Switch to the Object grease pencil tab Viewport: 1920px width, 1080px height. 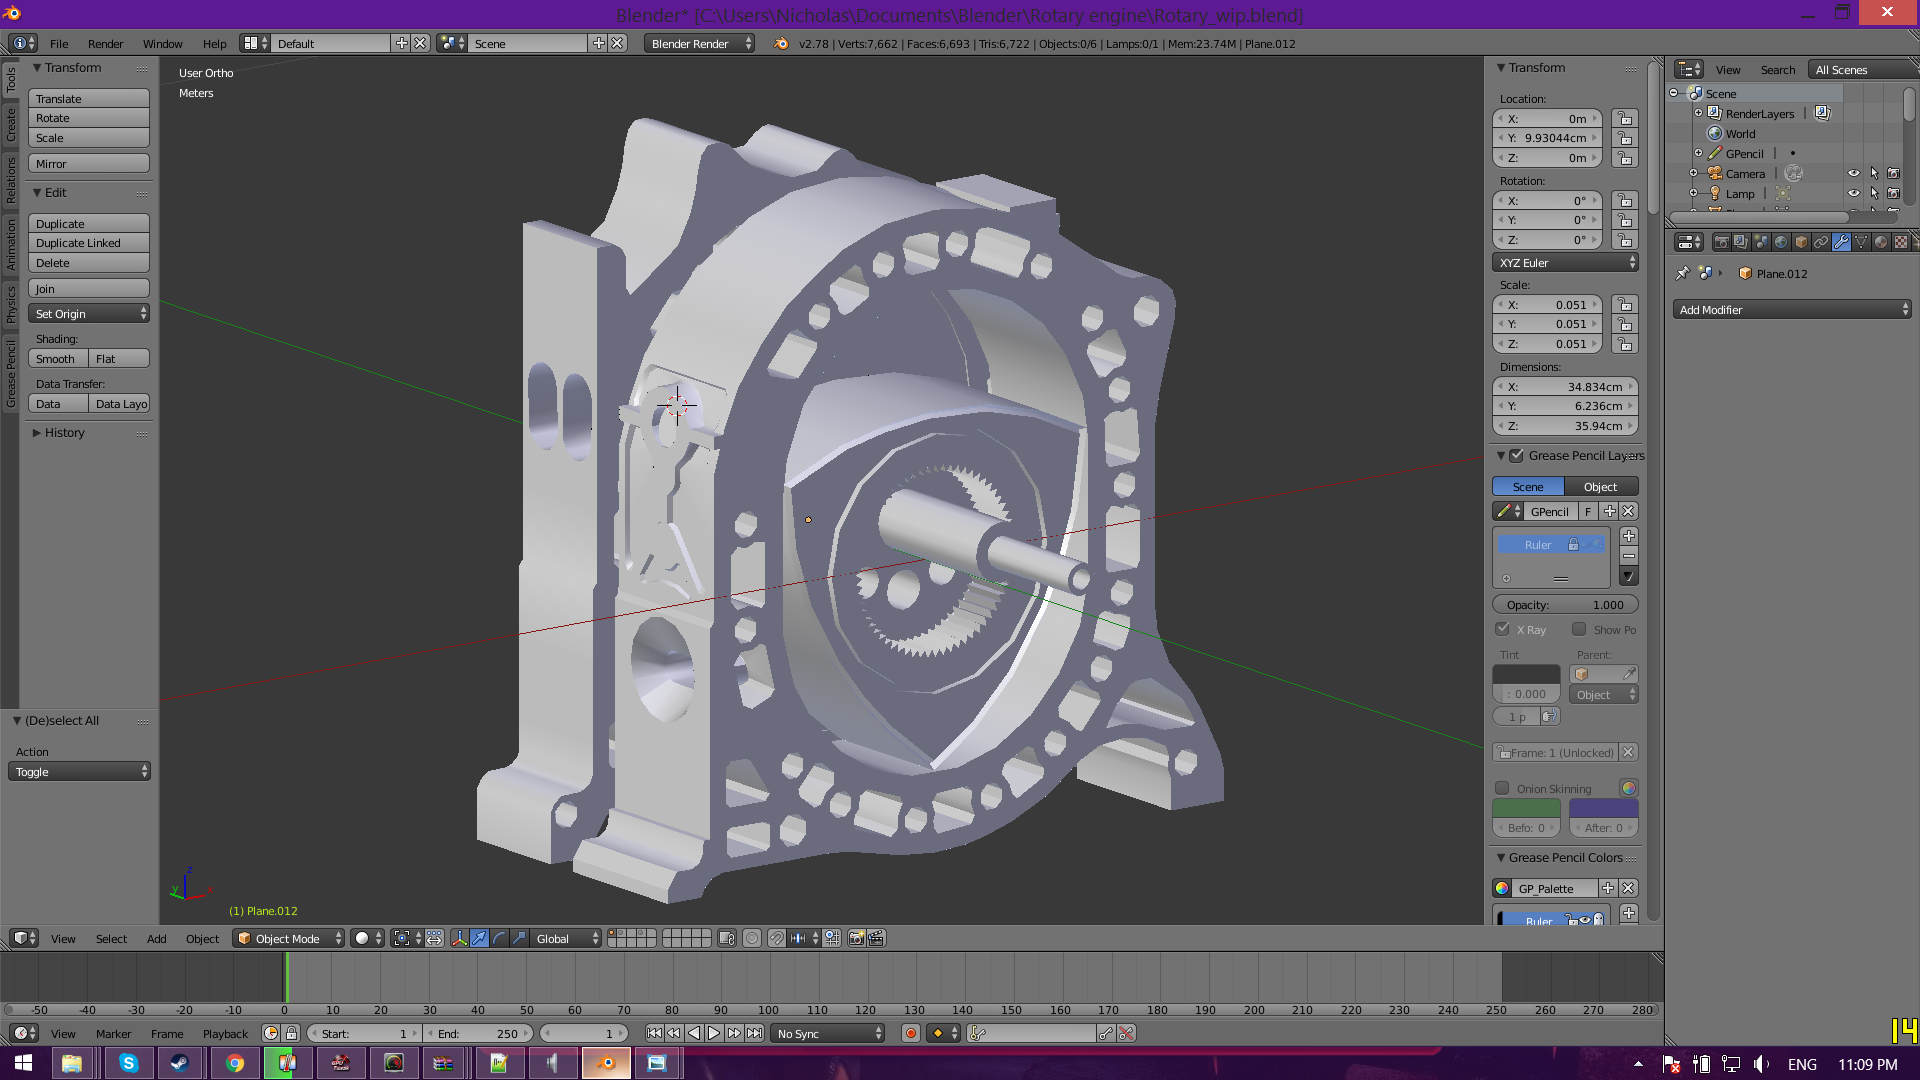coord(1600,487)
